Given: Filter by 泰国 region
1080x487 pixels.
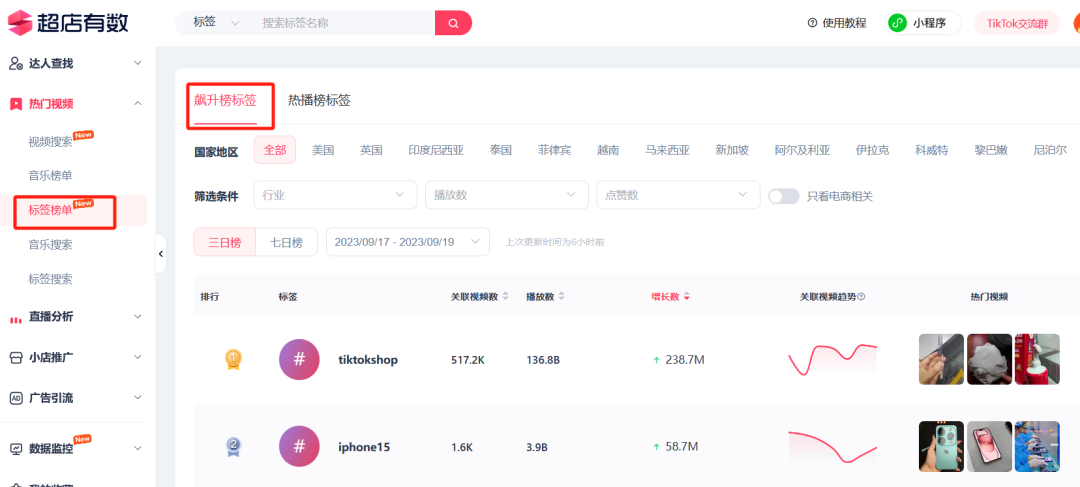Looking at the screenshot, I should click(501, 150).
